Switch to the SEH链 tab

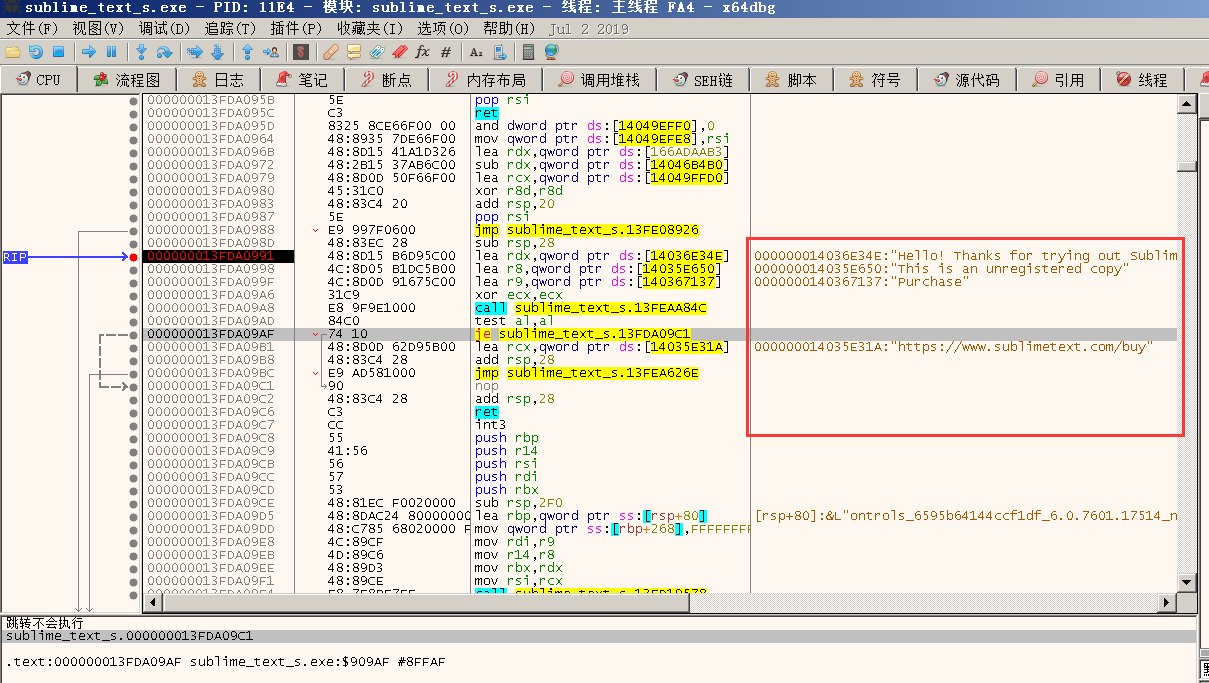(x=702, y=80)
